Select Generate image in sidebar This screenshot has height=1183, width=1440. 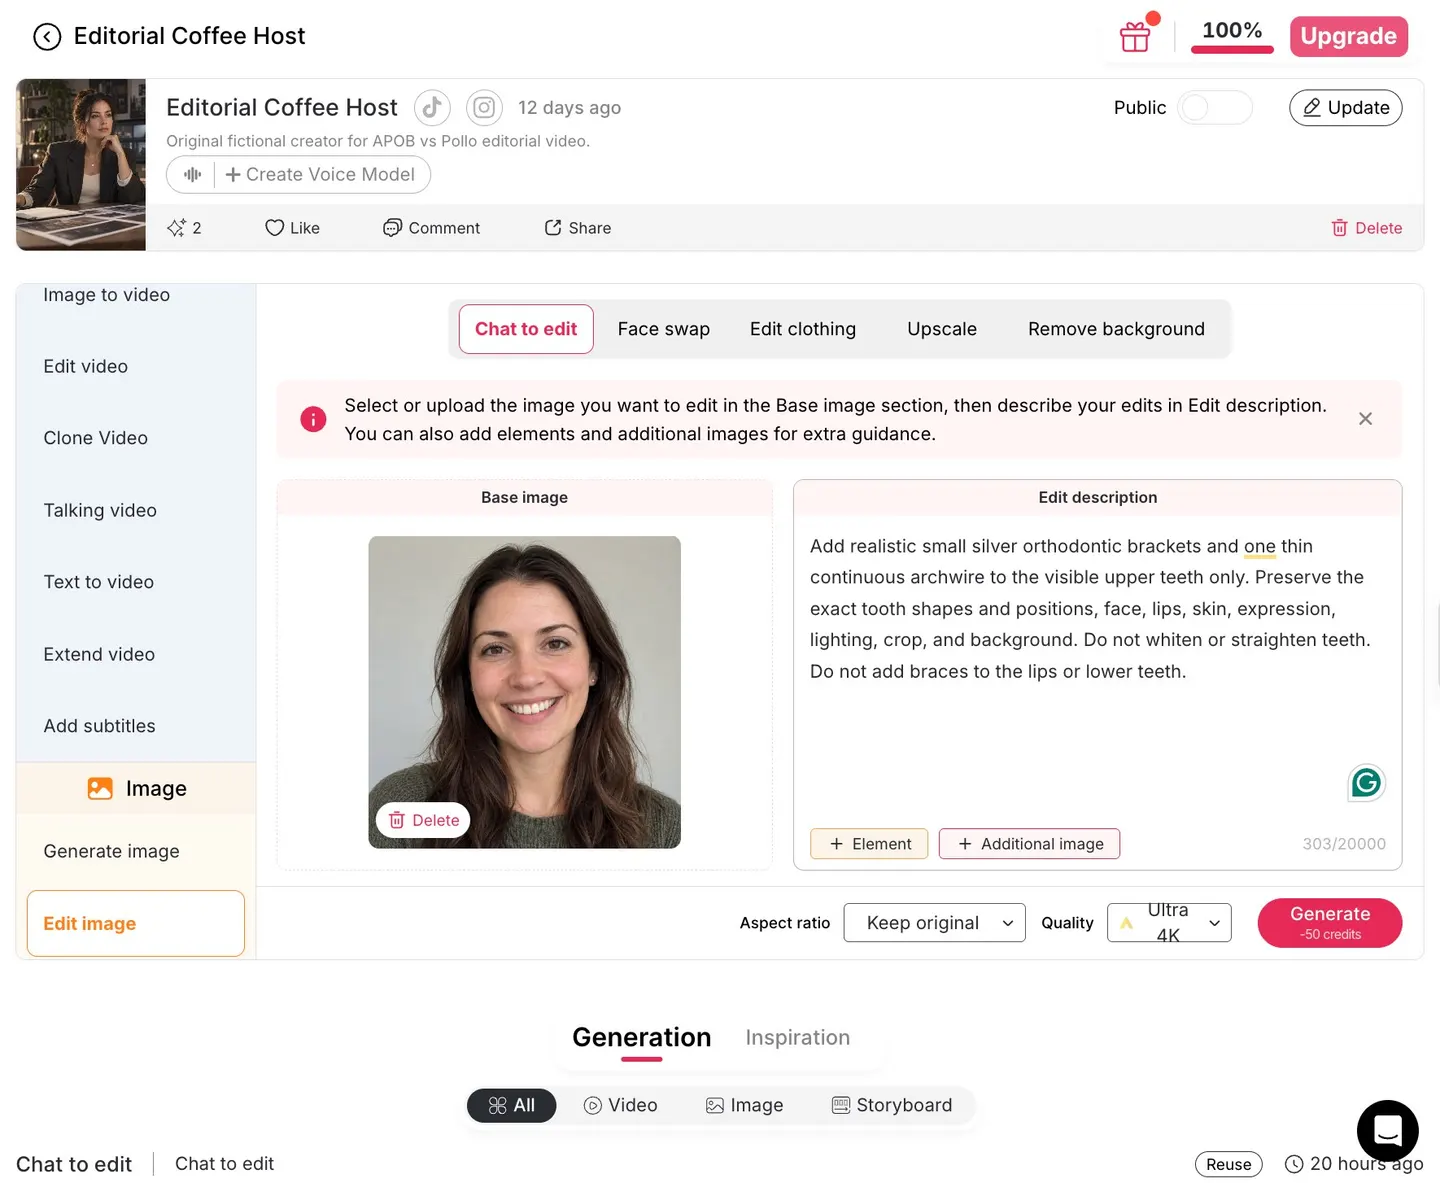tap(112, 851)
